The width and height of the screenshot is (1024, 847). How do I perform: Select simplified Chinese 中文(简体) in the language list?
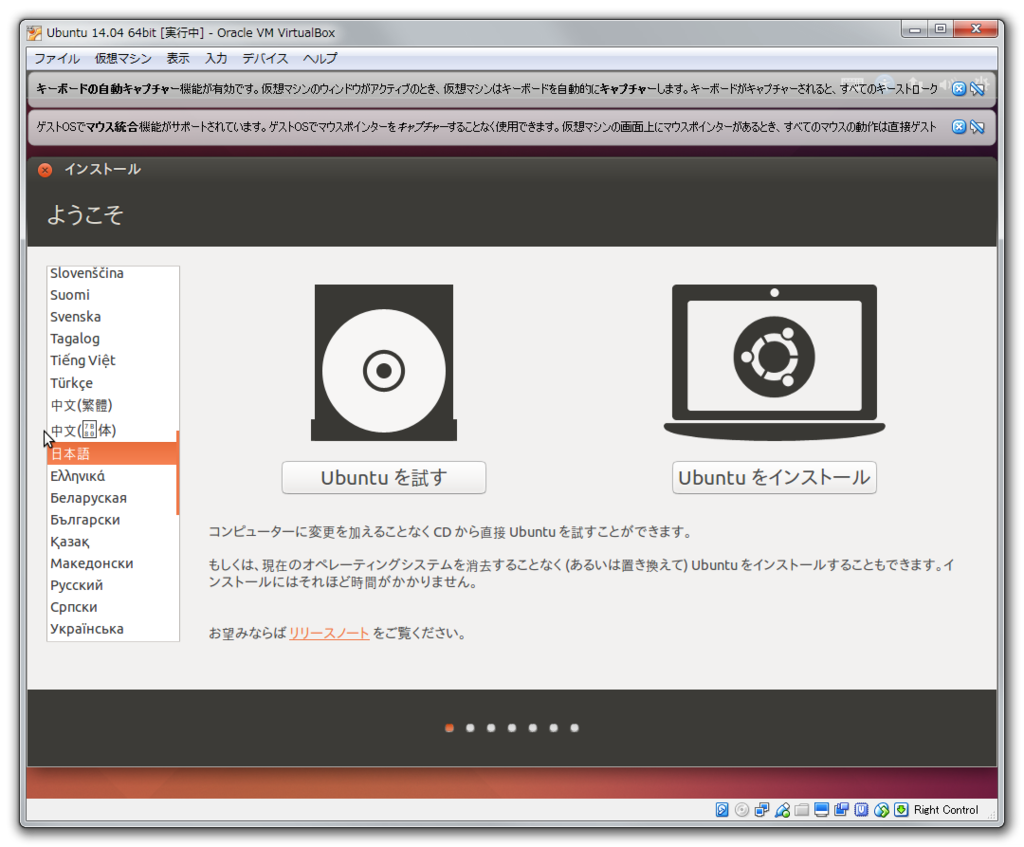click(112, 430)
